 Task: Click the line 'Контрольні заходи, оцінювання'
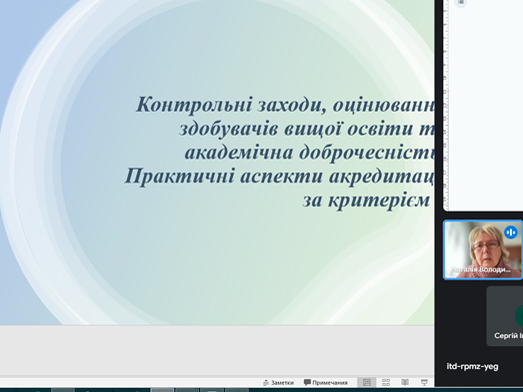pos(285,104)
